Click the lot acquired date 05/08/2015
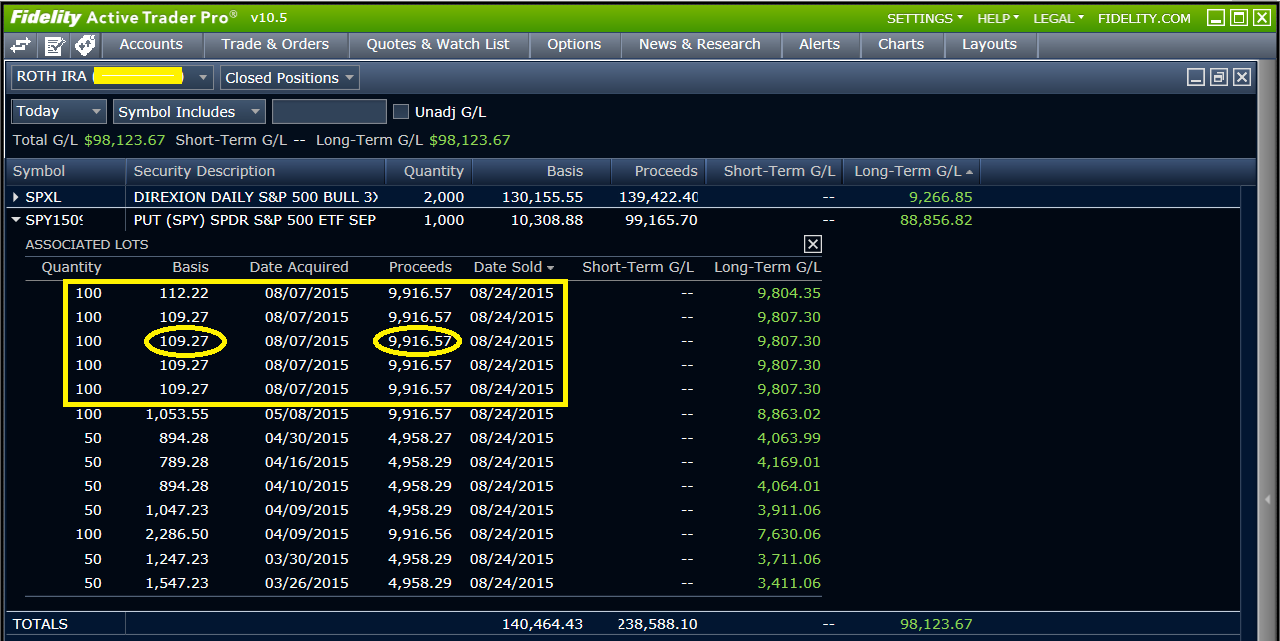This screenshot has width=1280, height=641. (x=307, y=414)
